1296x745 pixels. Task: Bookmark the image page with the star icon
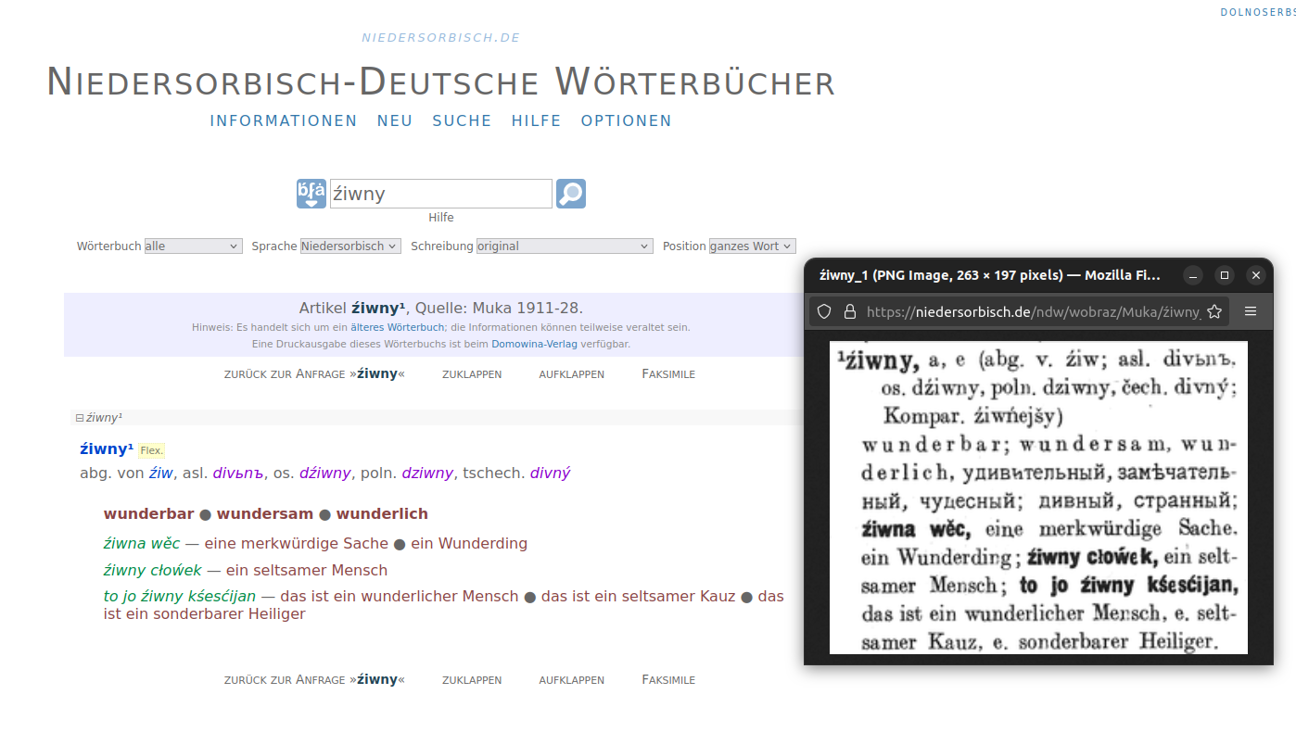click(x=1214, y=311)
